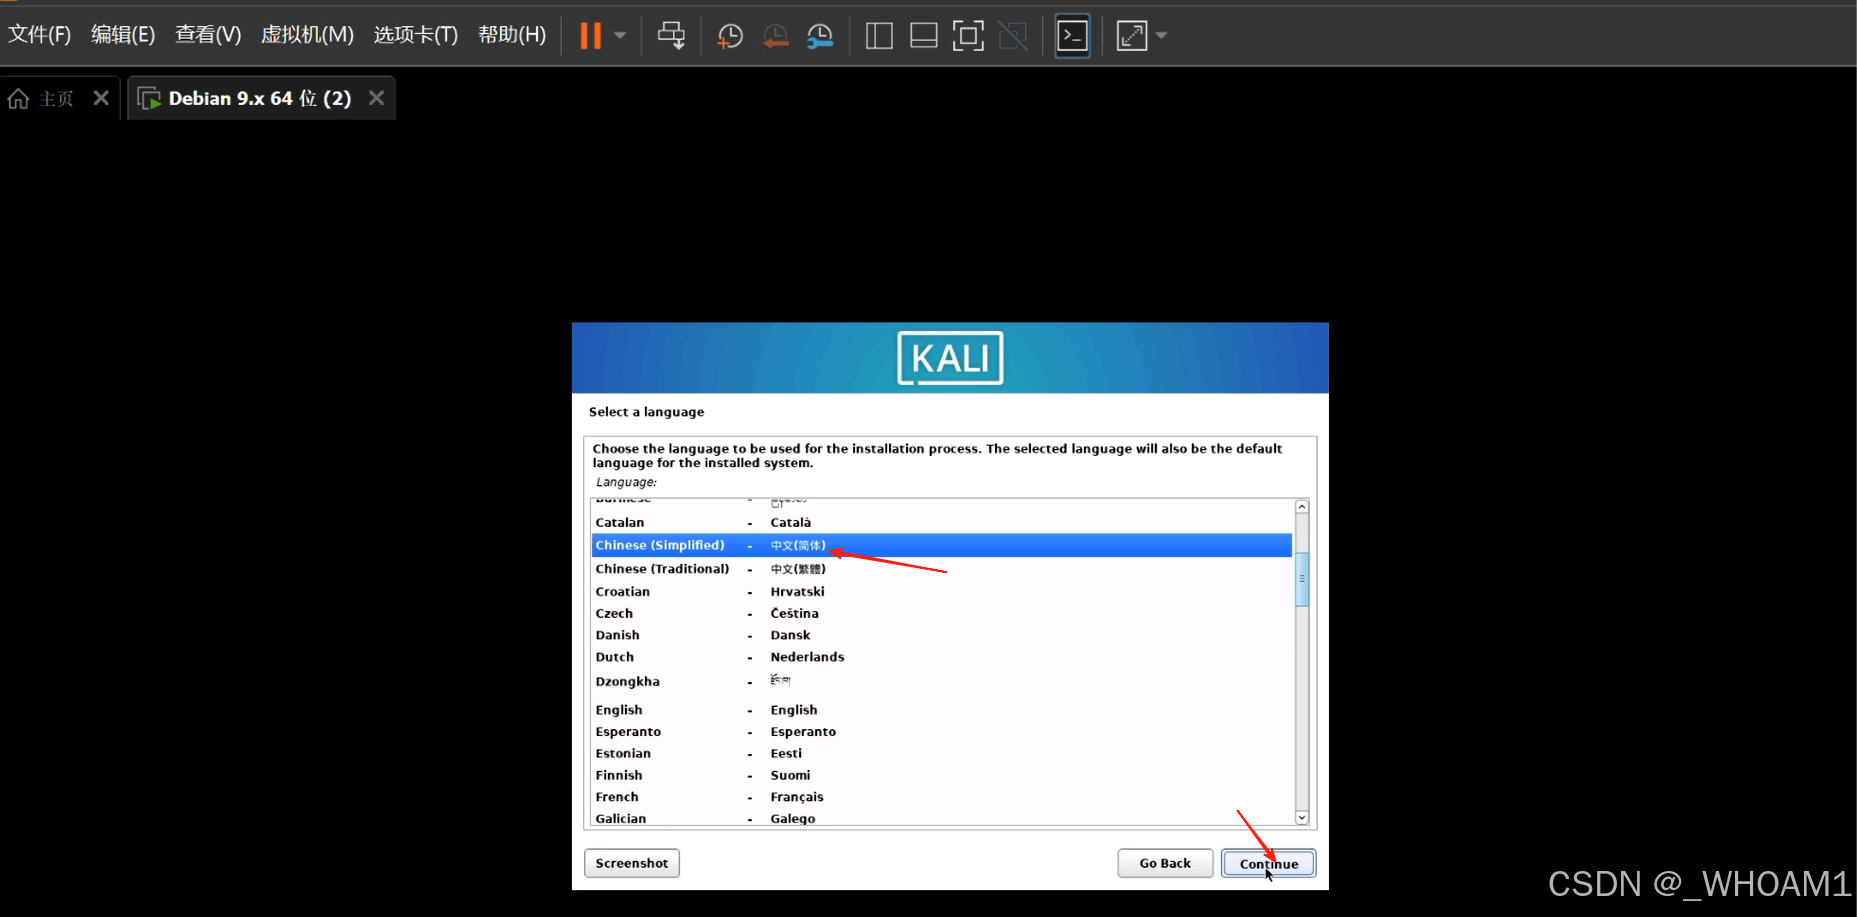The height and width of the screenshot is (917, 1857).
Task: Expand the stretch display options arrow
Action: pyautogui.click(x=1161, y=36)
